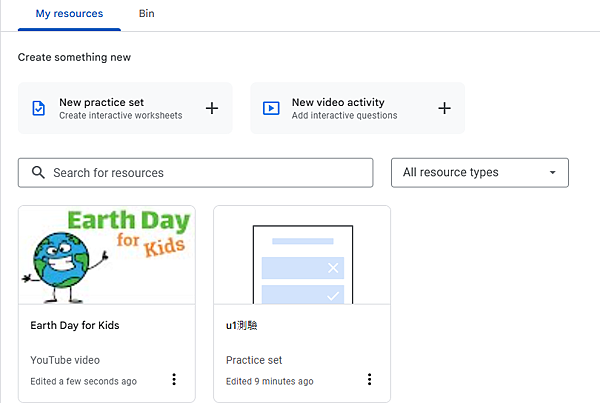Screen dimensions: 600x403
Task: Open three-dot menu for Earth Day for Kids
Action: click(174, 379)
